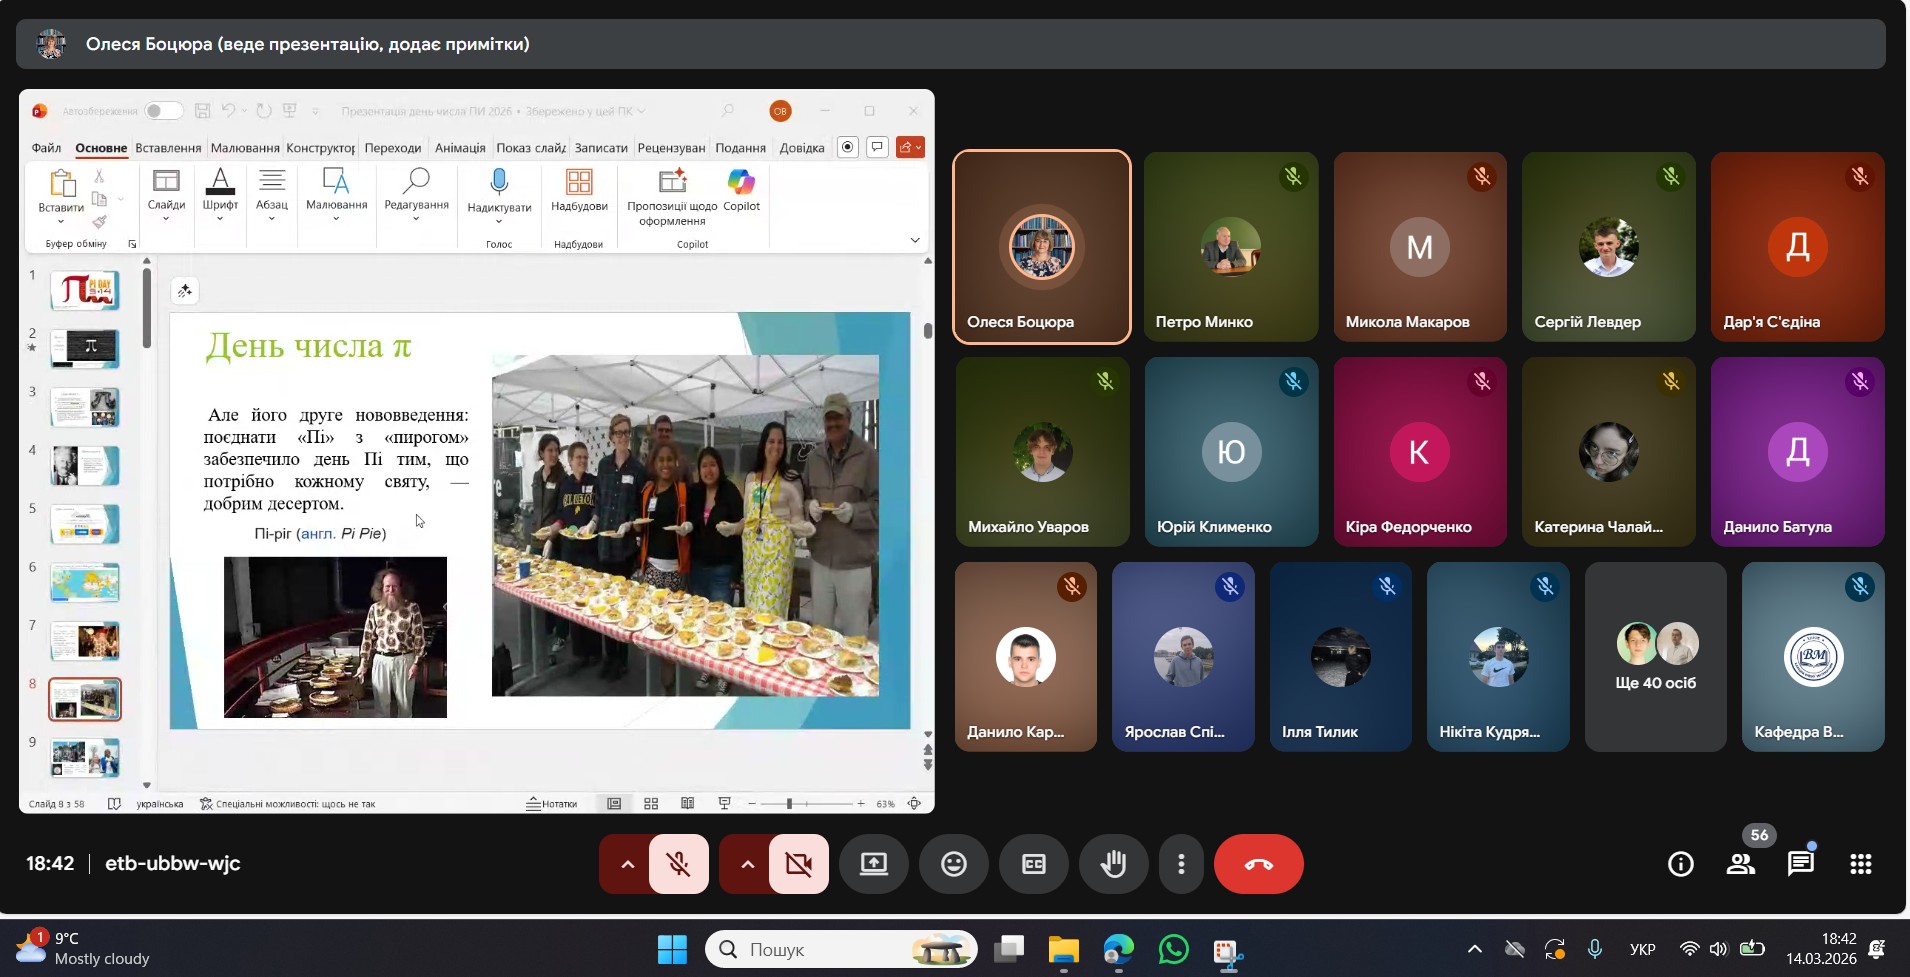
Task: Click the raise hand icon
Action: click(x=1113, y=864)
